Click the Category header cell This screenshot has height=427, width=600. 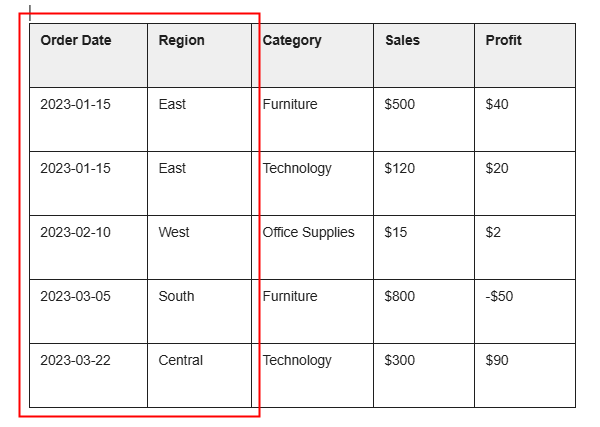click(x=292, y=41)
